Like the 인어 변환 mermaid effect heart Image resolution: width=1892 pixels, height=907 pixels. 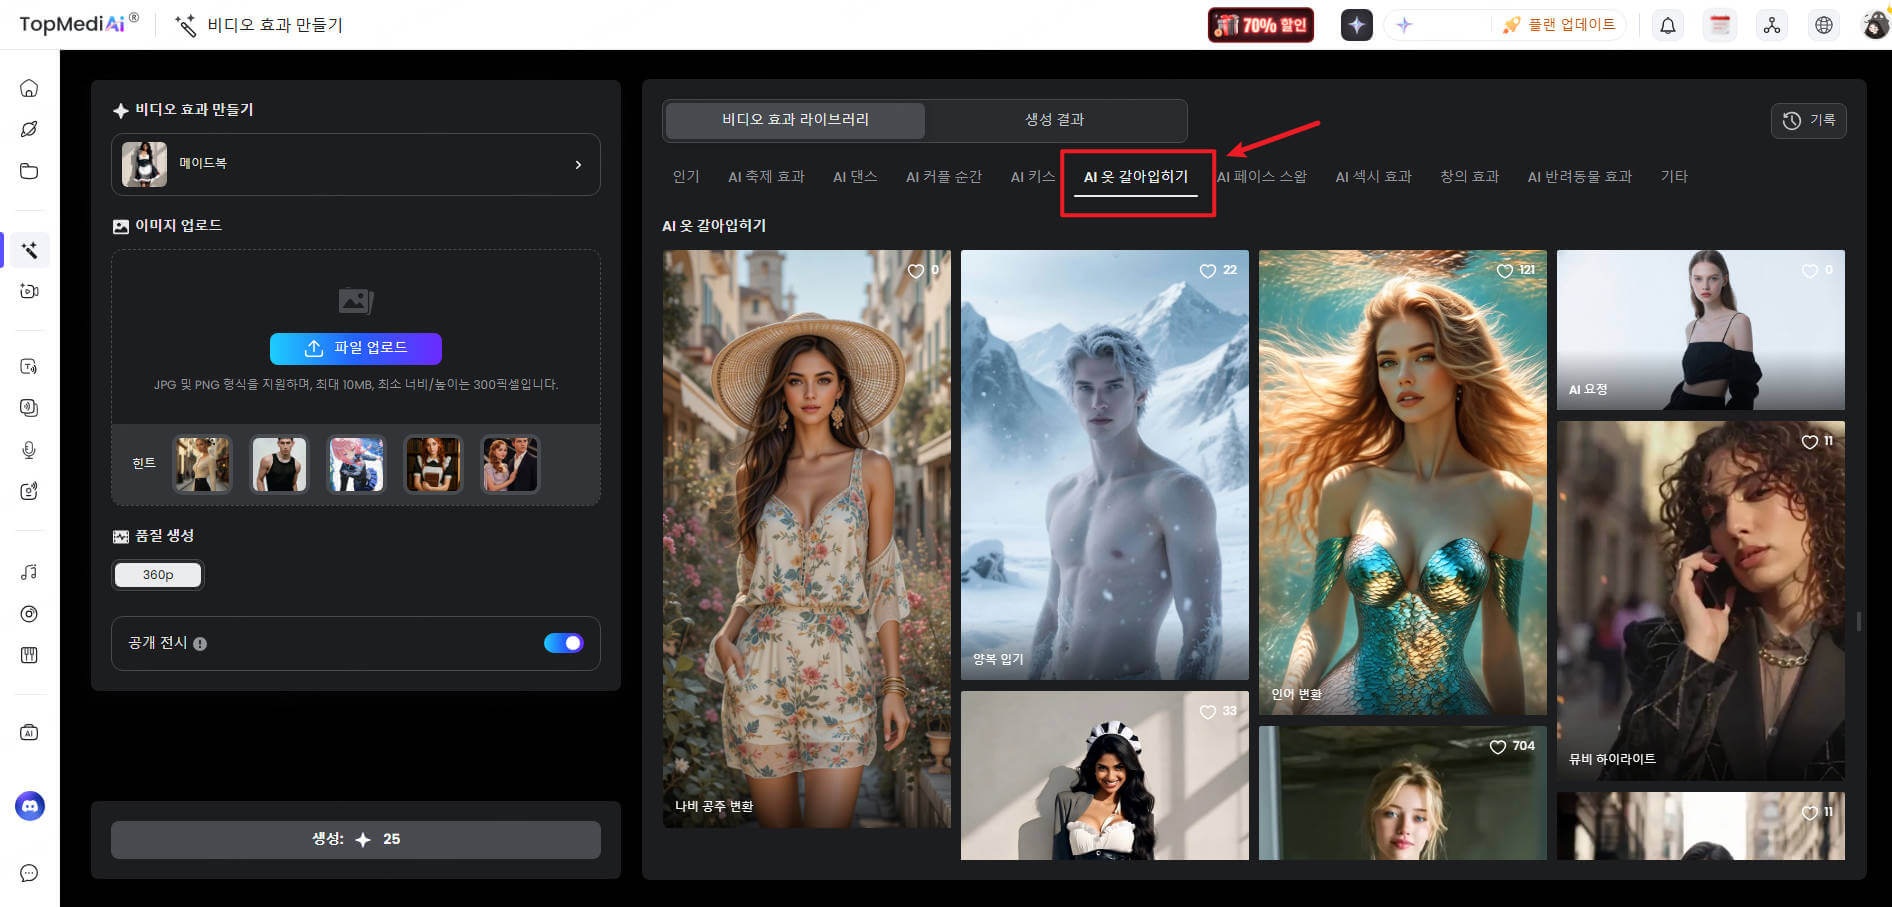click(x=1504, y=271)
